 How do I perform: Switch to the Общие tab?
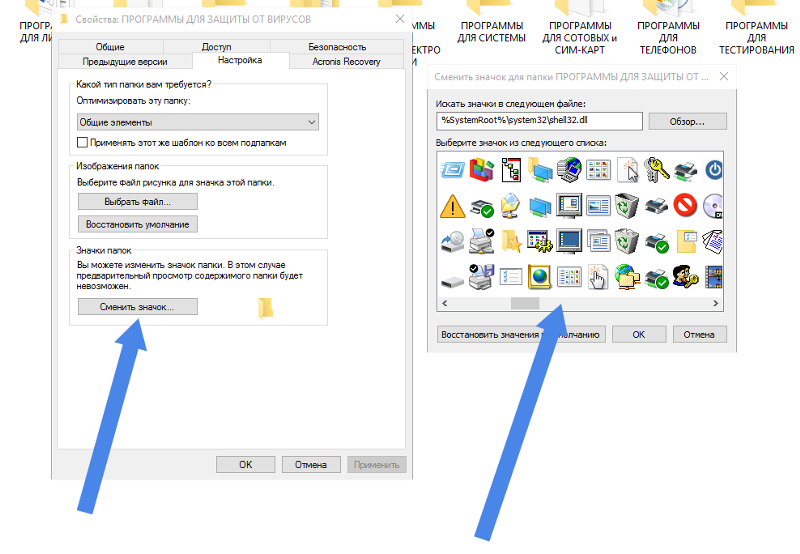(110, 47)
